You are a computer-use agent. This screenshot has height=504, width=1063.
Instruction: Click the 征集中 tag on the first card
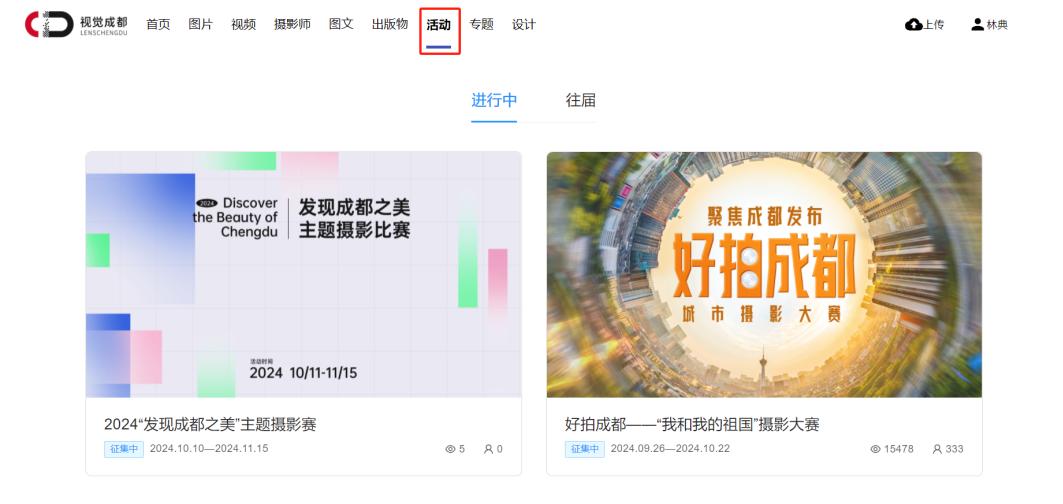124,449
